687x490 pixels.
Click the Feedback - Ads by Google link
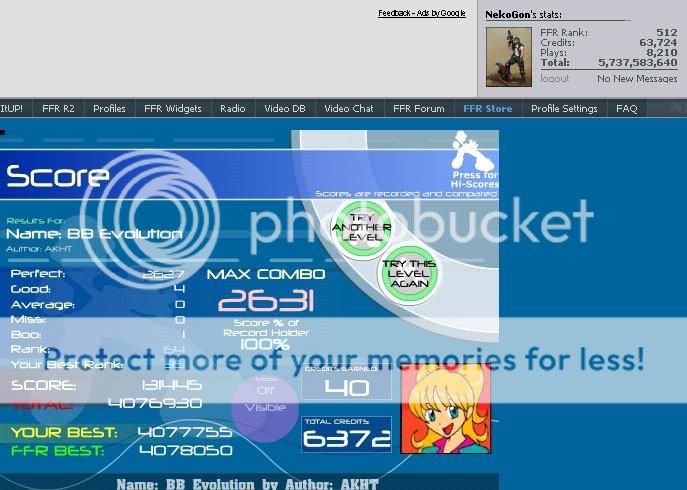[x=421, y=14]
